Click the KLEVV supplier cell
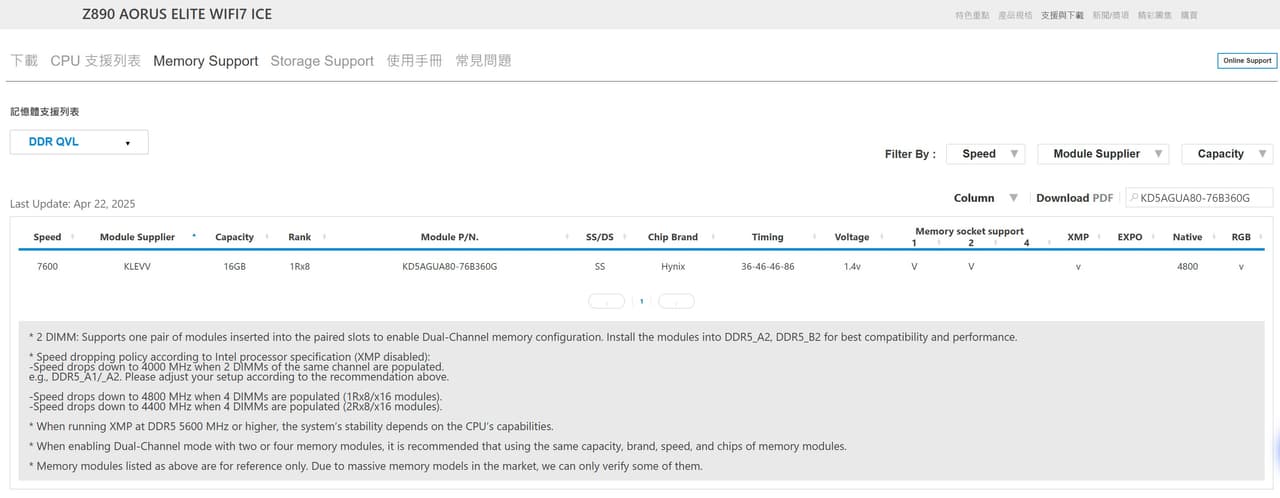1280x498 pixels. click(x=137, y=267)
